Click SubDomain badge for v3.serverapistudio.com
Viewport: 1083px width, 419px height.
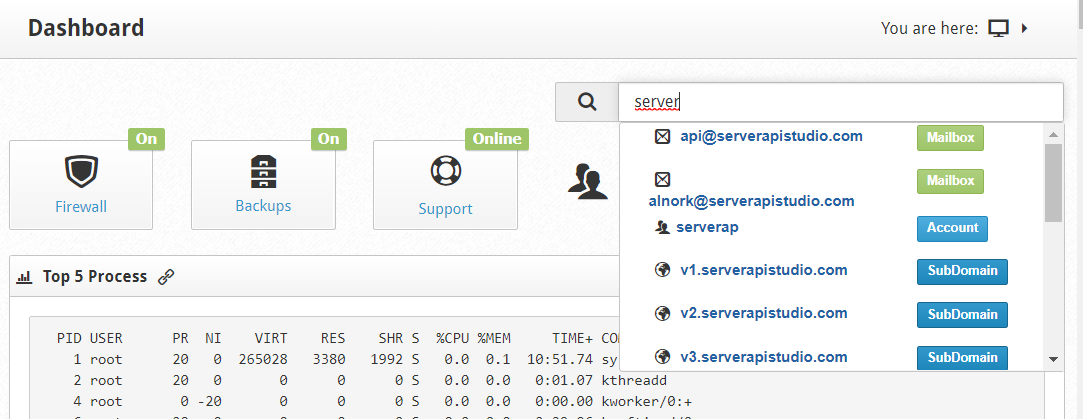962,358
